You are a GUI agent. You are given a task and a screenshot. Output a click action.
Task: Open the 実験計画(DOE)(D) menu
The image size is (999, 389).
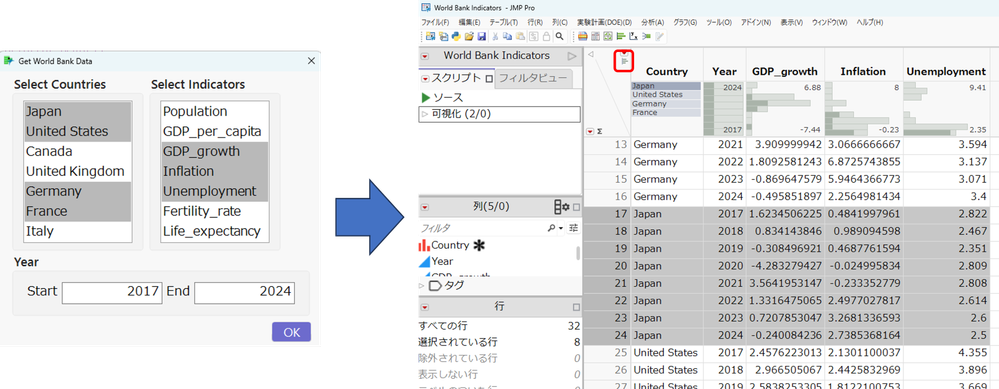604,22
